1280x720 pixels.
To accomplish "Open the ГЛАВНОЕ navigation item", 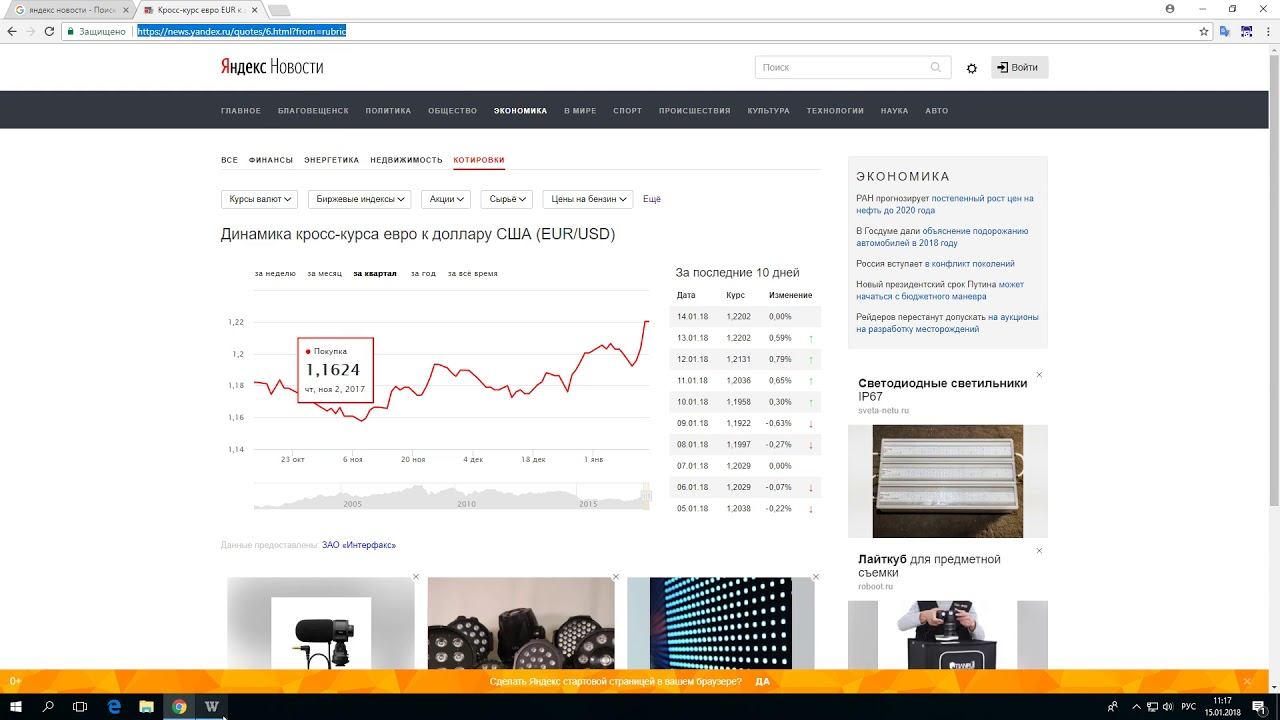I will click(241, 111).
